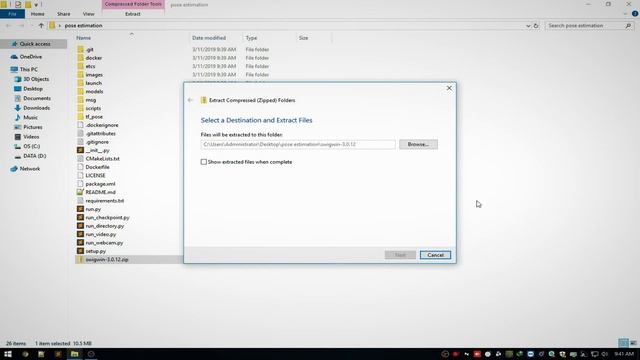Select the .gitattributes file

[100, 133]
